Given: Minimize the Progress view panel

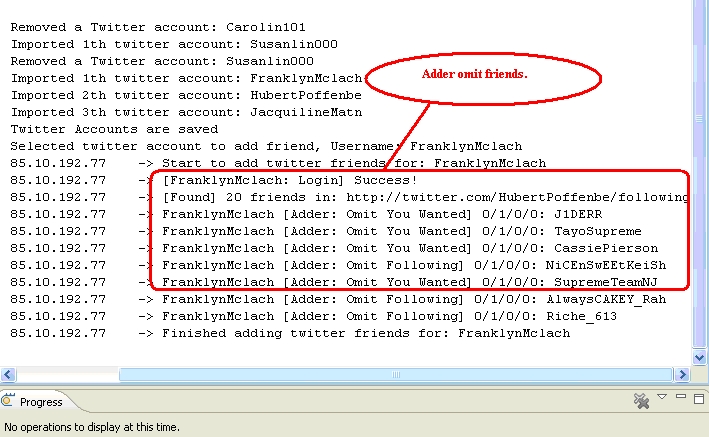Looking at the screenshot, I should click(x=681, y=397).
